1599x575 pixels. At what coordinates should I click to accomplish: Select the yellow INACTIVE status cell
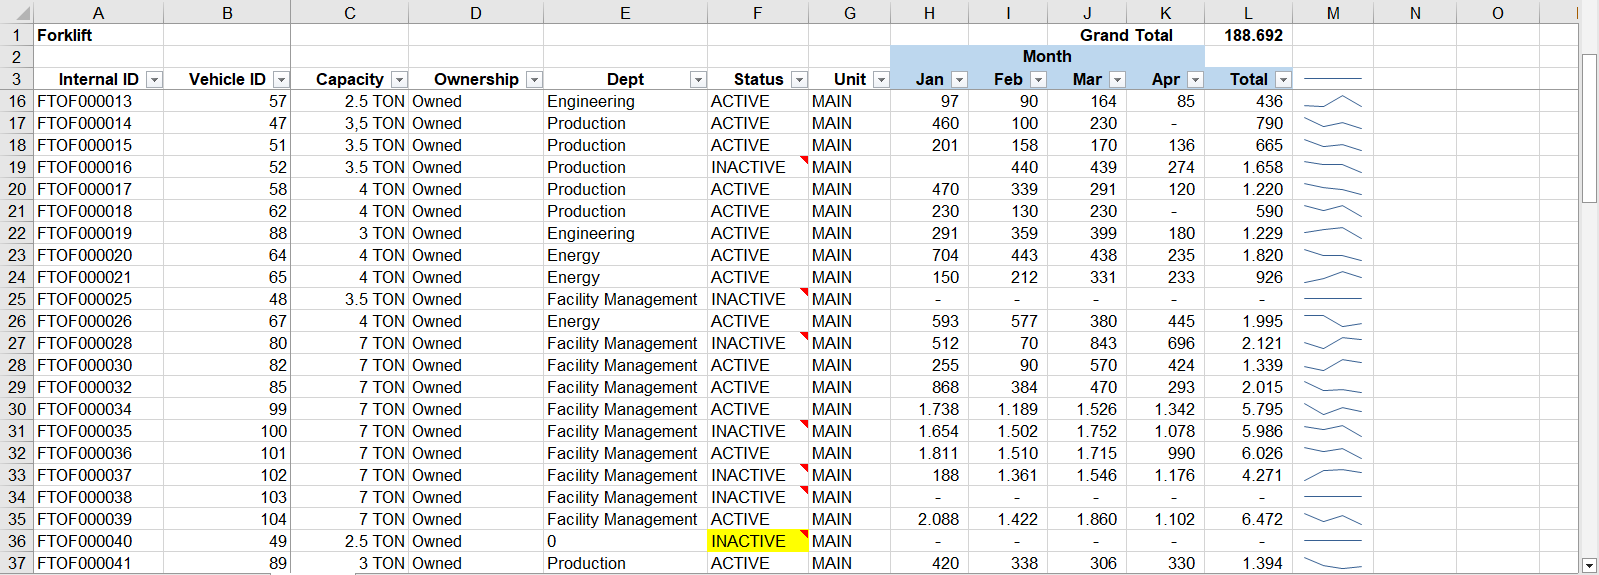click(x=758, y=541)
